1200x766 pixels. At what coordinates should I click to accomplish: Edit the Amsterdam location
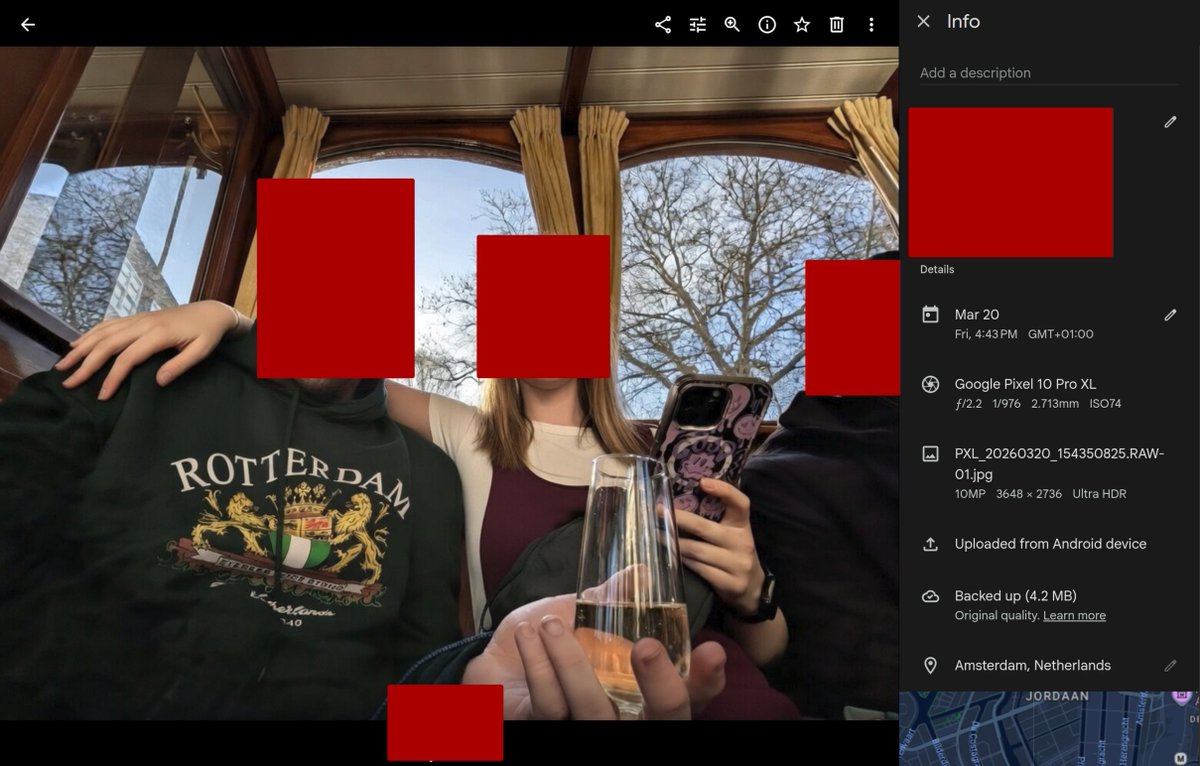click(x=1170, y=665)
